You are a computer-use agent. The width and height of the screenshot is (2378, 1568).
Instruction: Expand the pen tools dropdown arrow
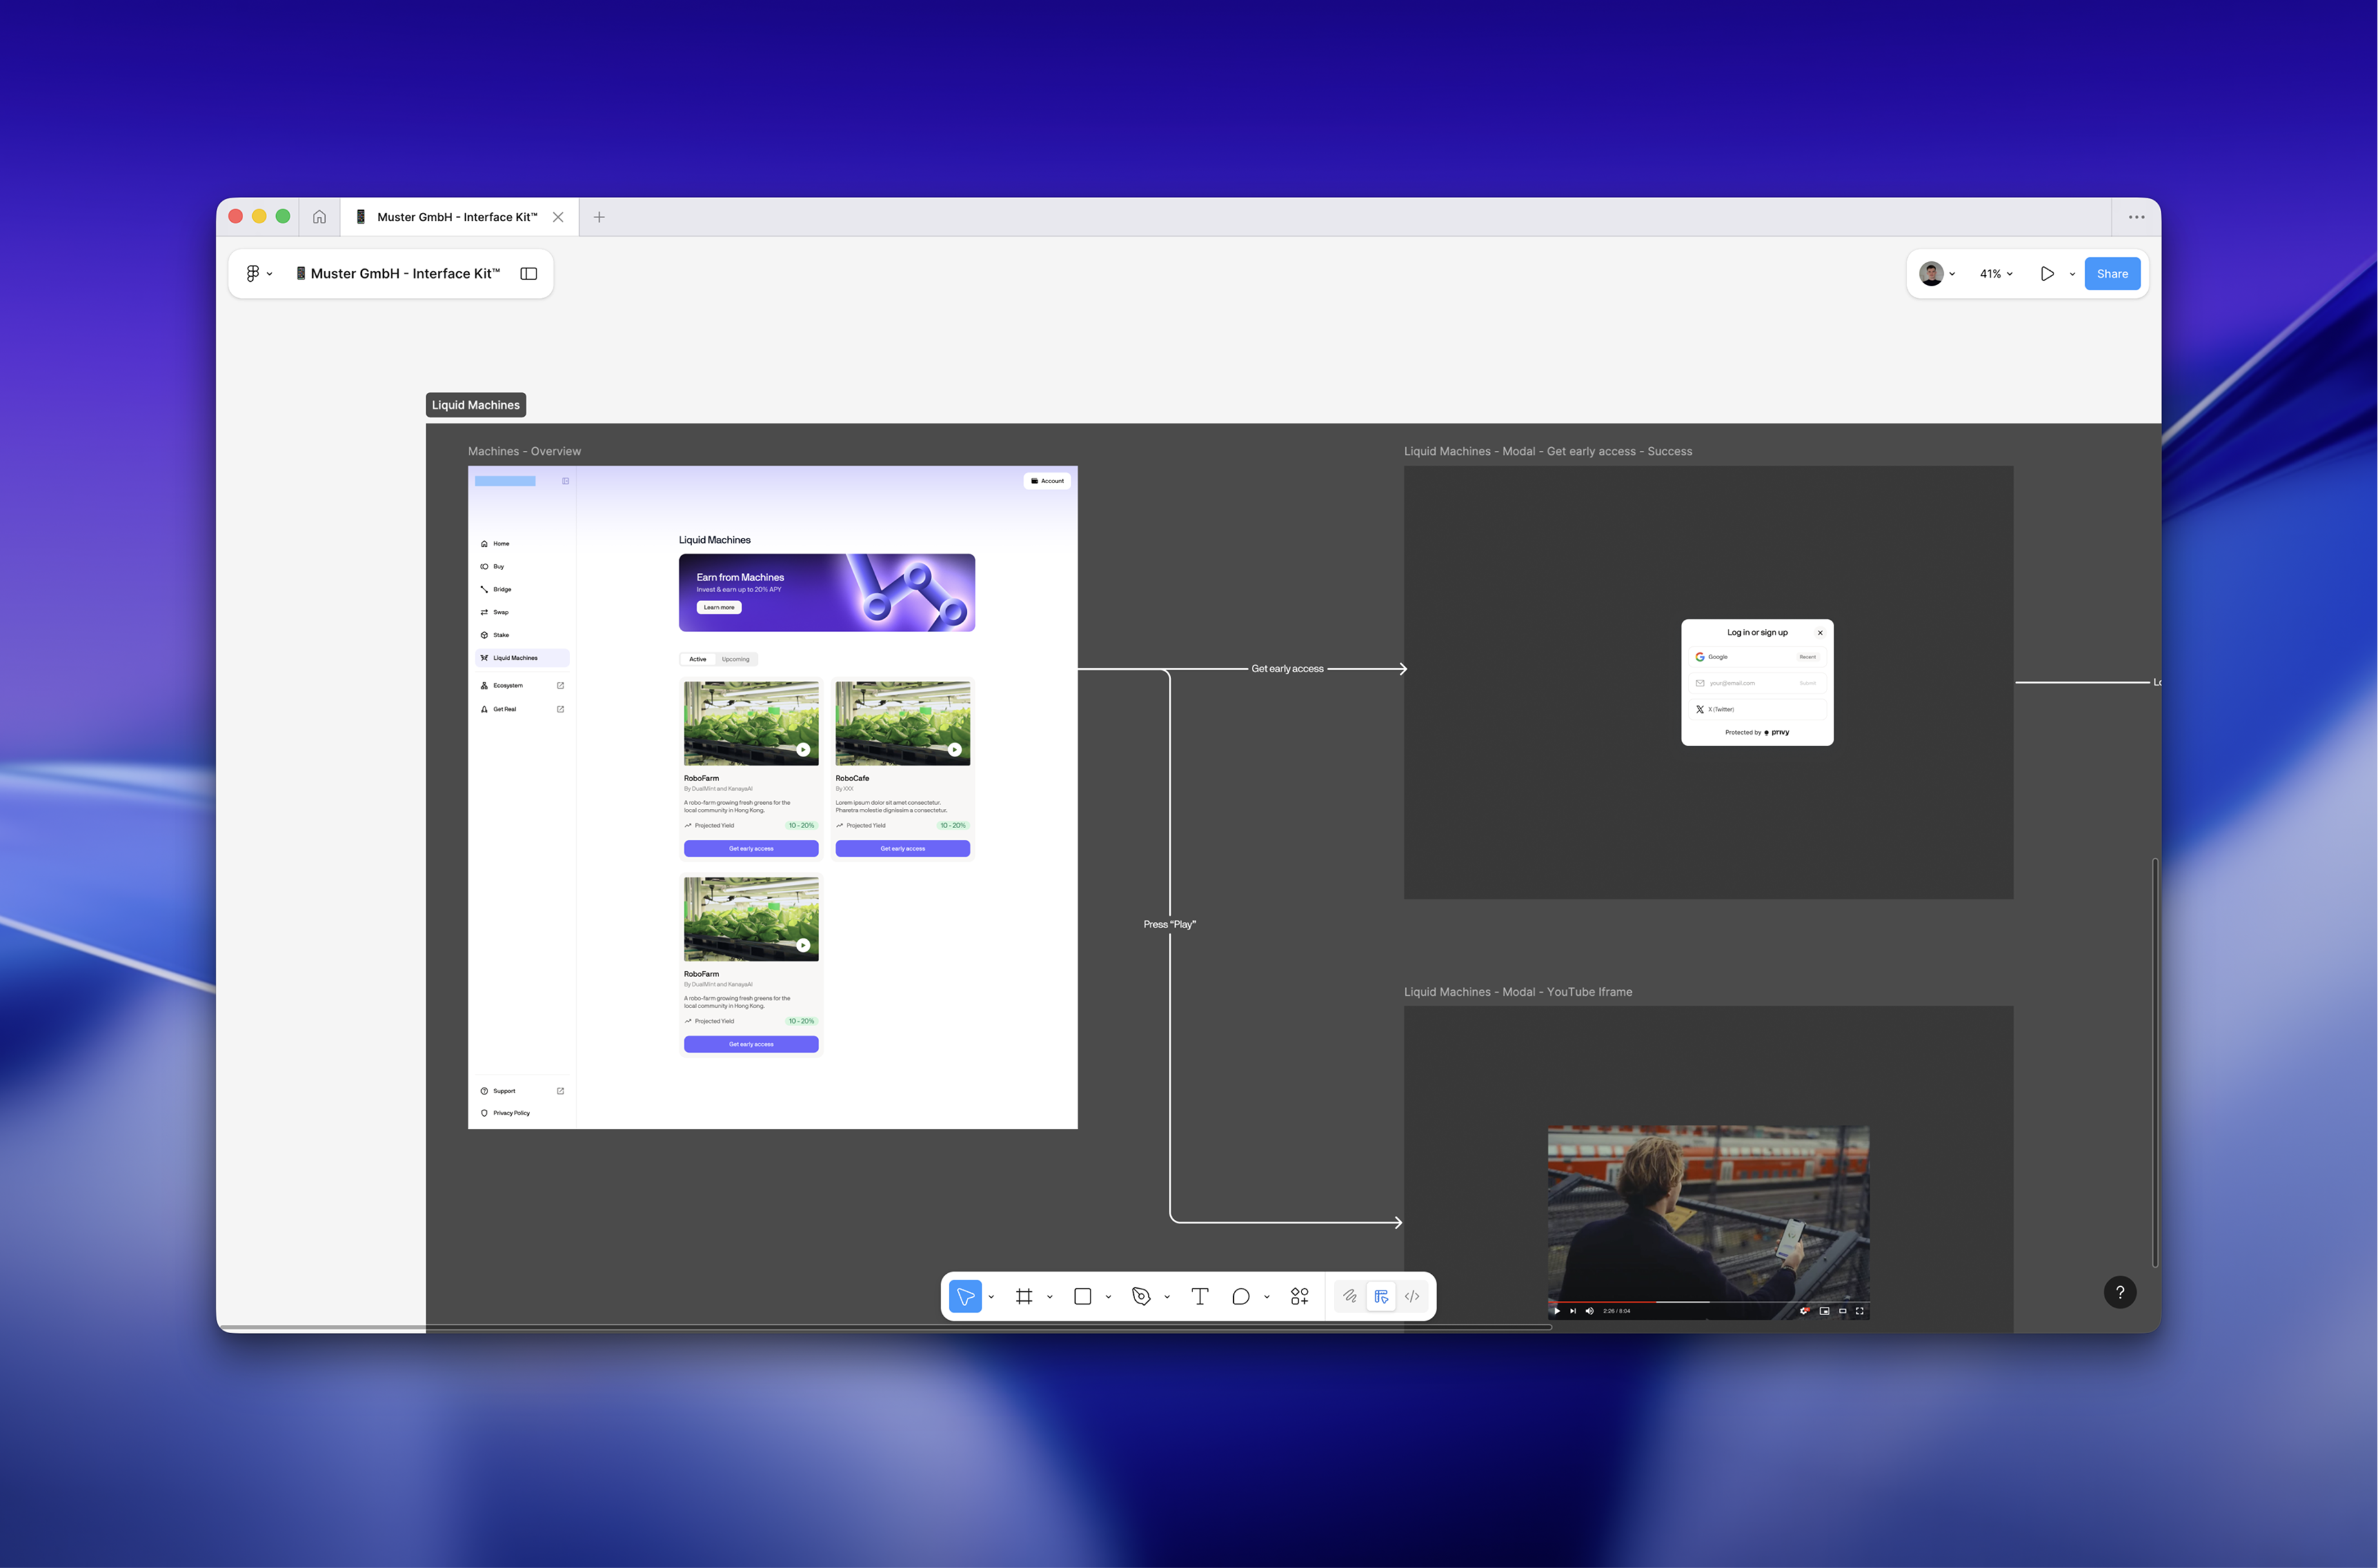(1167, 1297)
